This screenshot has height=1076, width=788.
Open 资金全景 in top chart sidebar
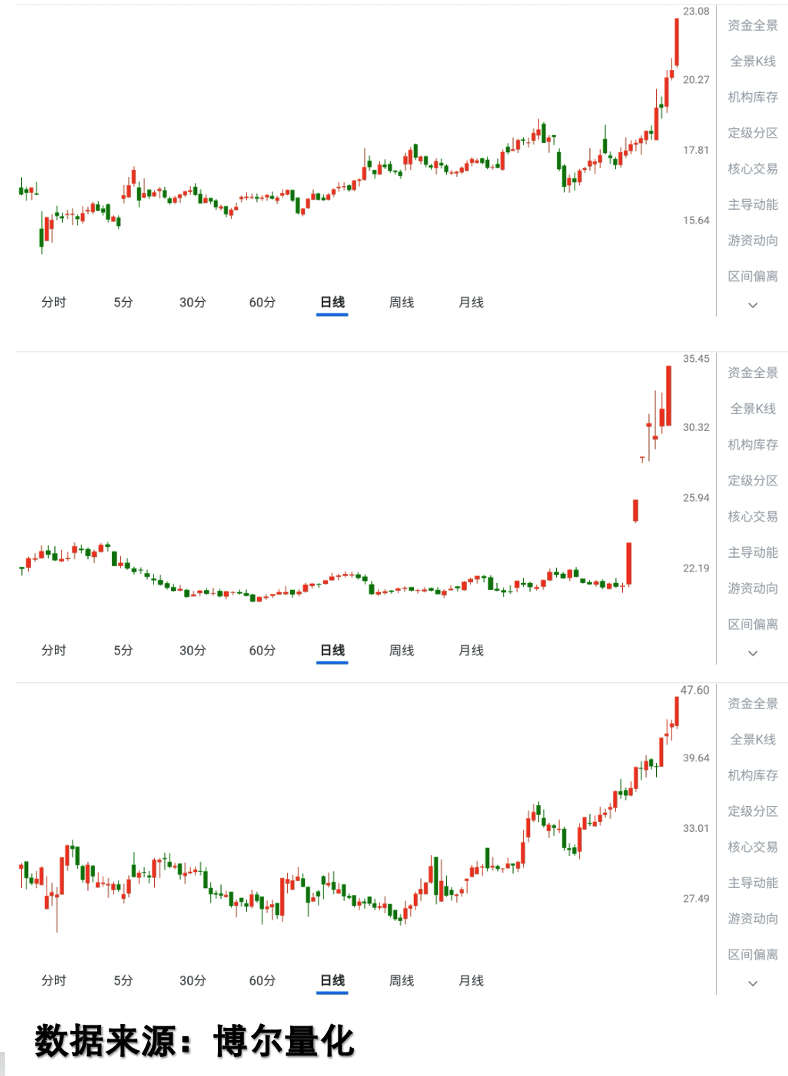point(753,25)
